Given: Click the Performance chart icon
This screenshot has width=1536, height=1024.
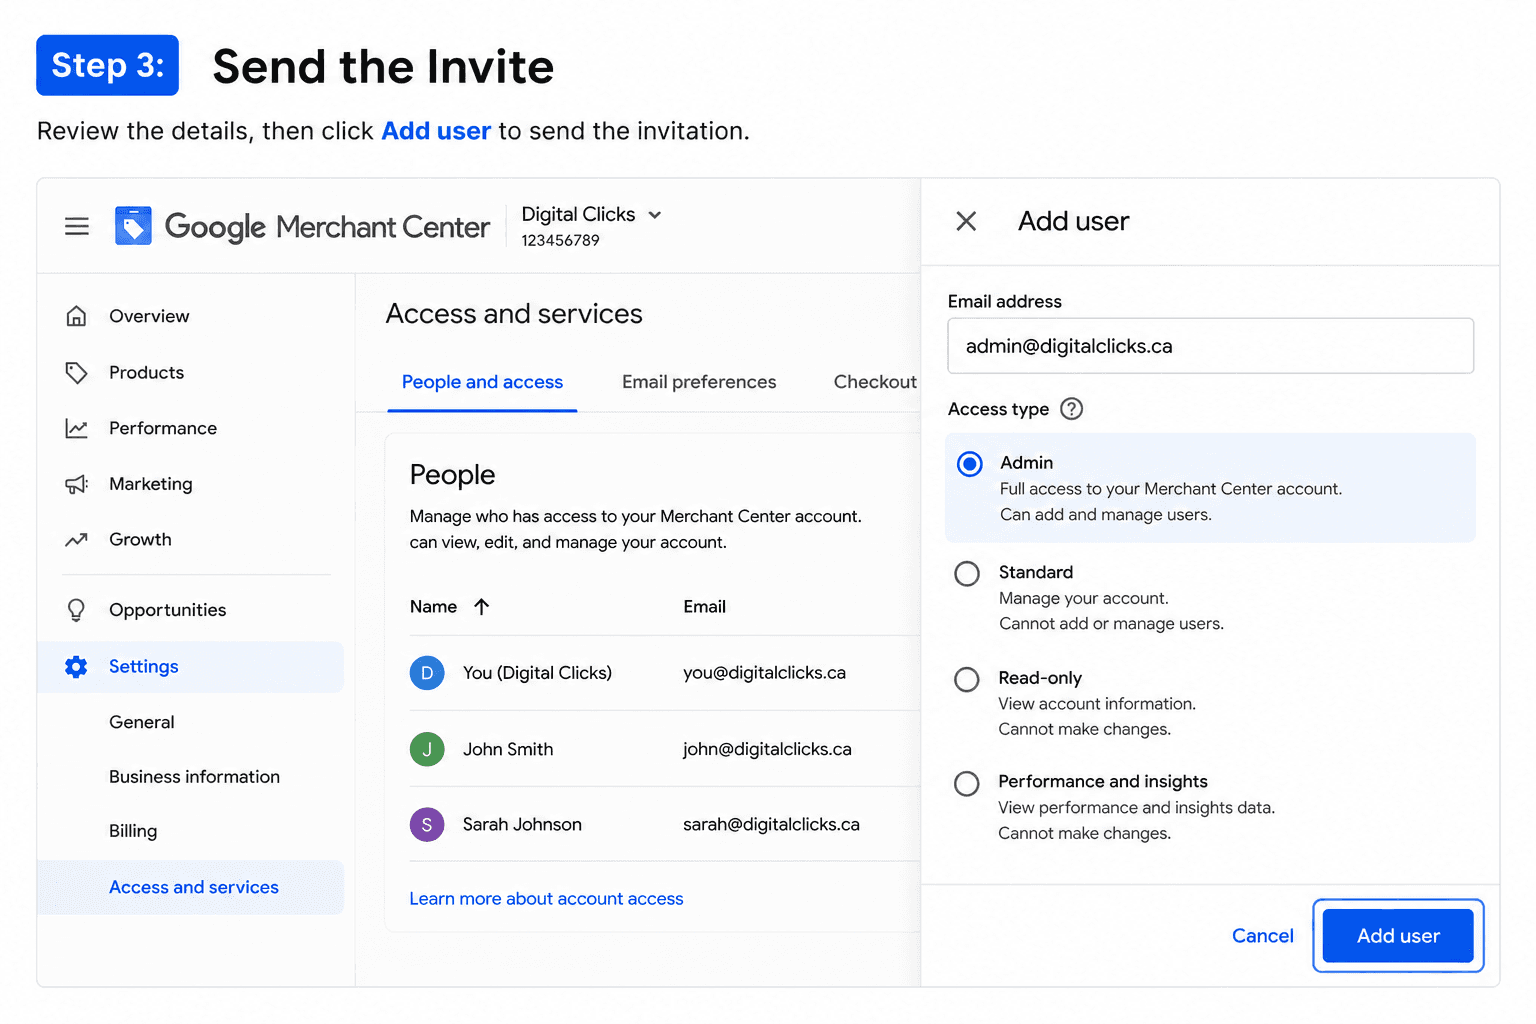Looking at the screenshot, I should point(76,428).
